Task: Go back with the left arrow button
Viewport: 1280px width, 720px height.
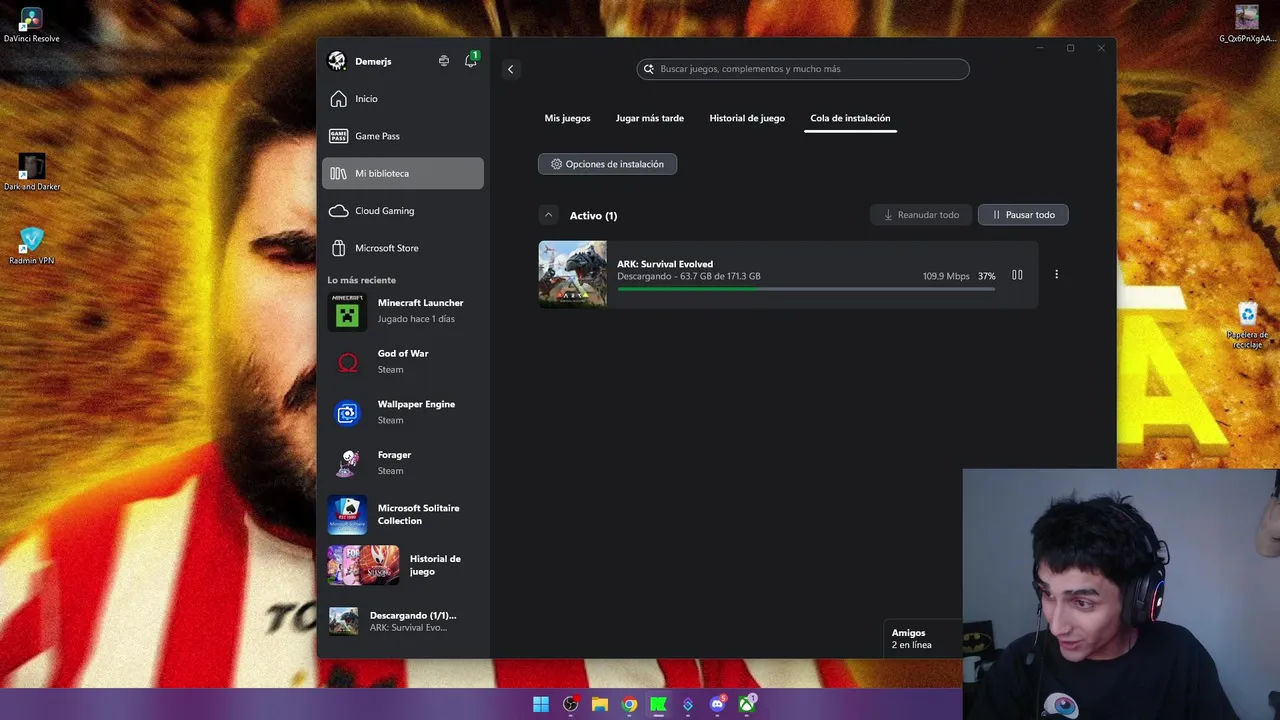Action: [x=511, y=69]
